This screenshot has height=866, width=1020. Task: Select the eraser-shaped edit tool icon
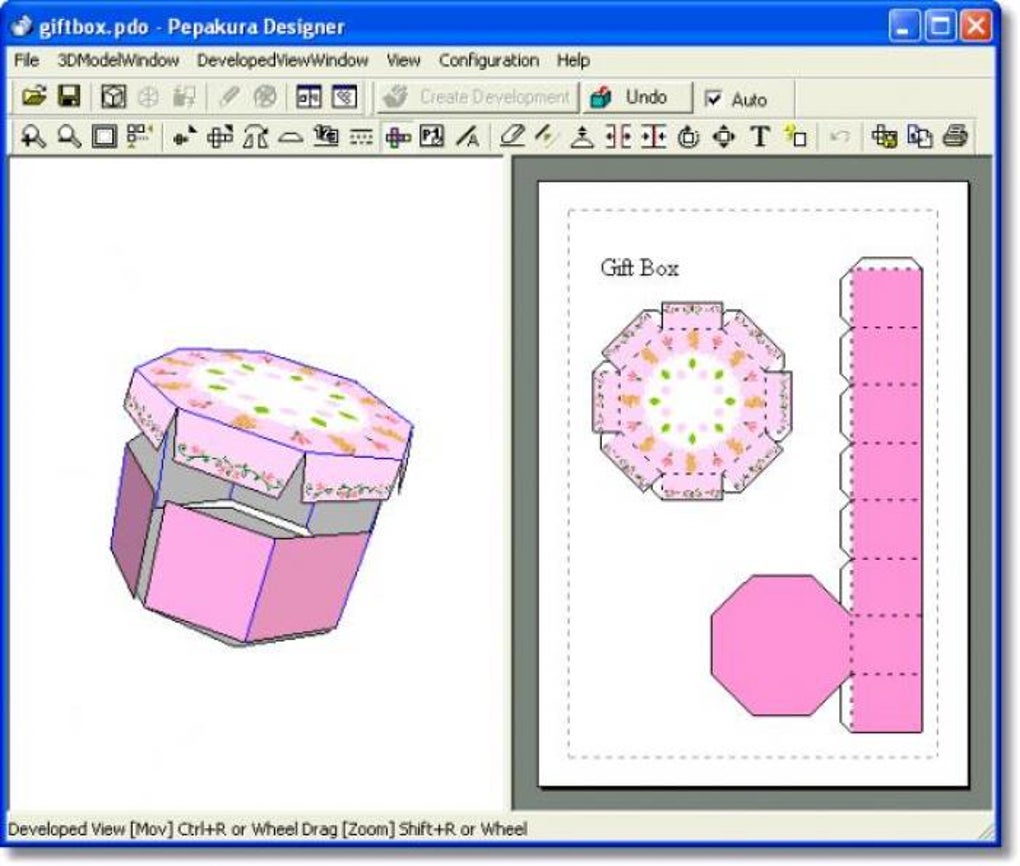512,137
